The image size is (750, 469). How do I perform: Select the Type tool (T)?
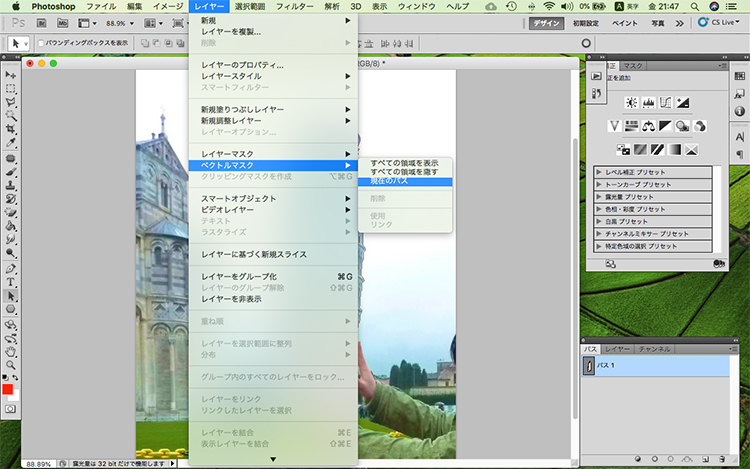pos(11,282)
